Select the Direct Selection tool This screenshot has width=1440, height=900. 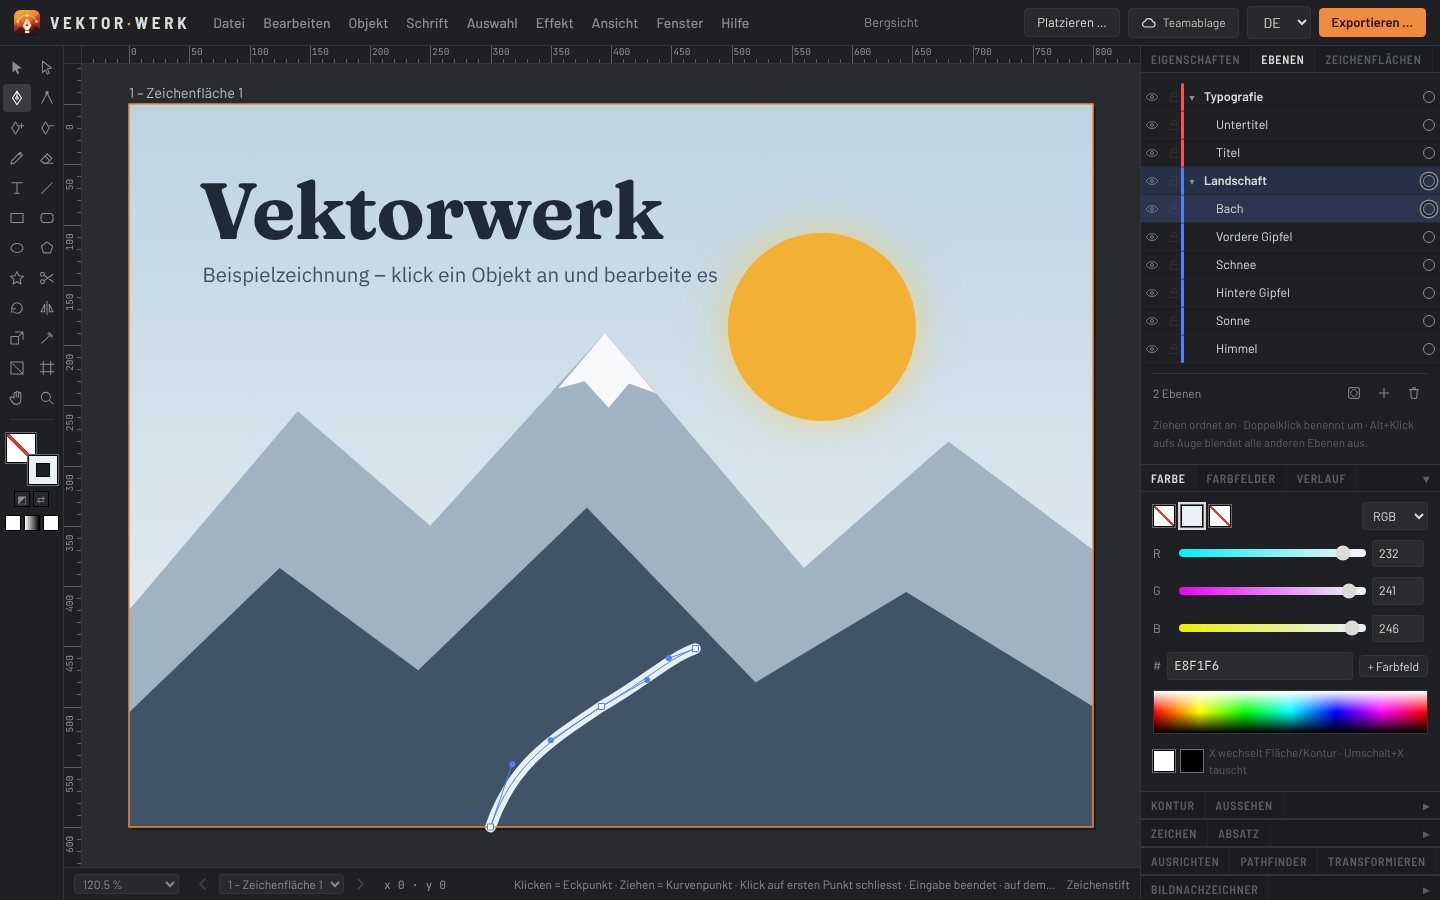(x=47, y=68)
